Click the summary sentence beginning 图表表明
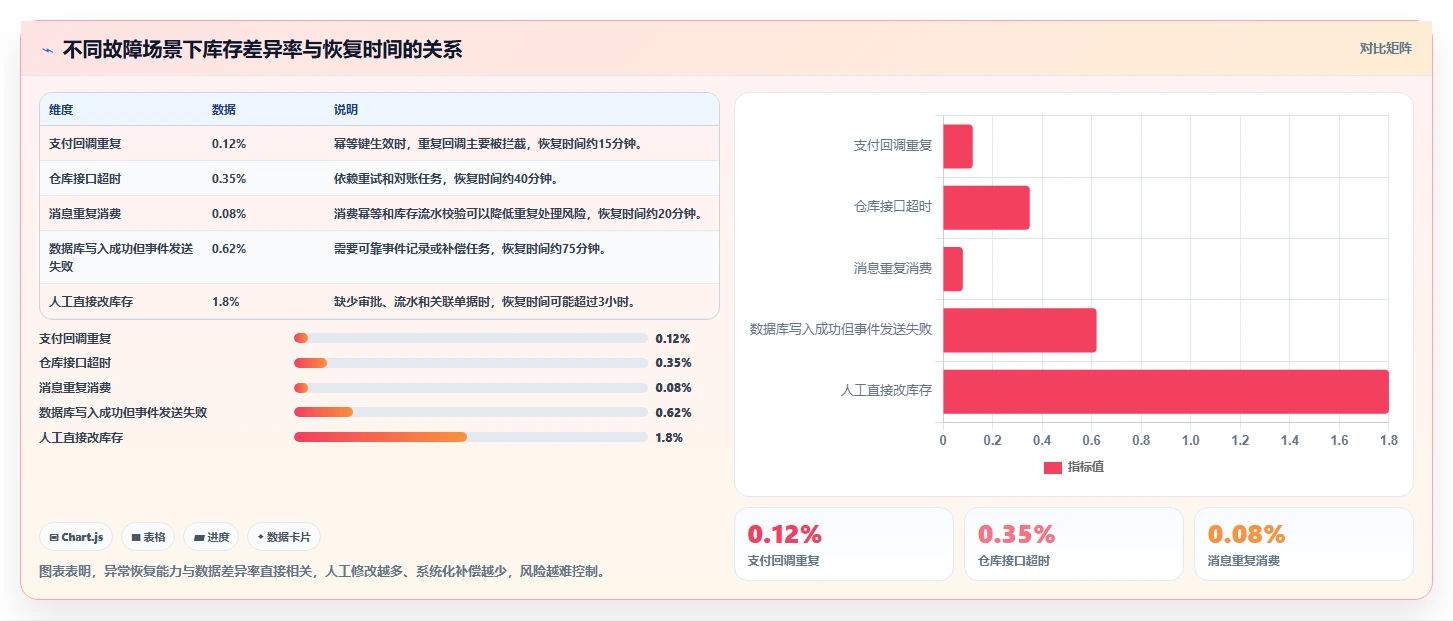The width and height of the screenshot is (1453, 621). click(x=322, y=572)
